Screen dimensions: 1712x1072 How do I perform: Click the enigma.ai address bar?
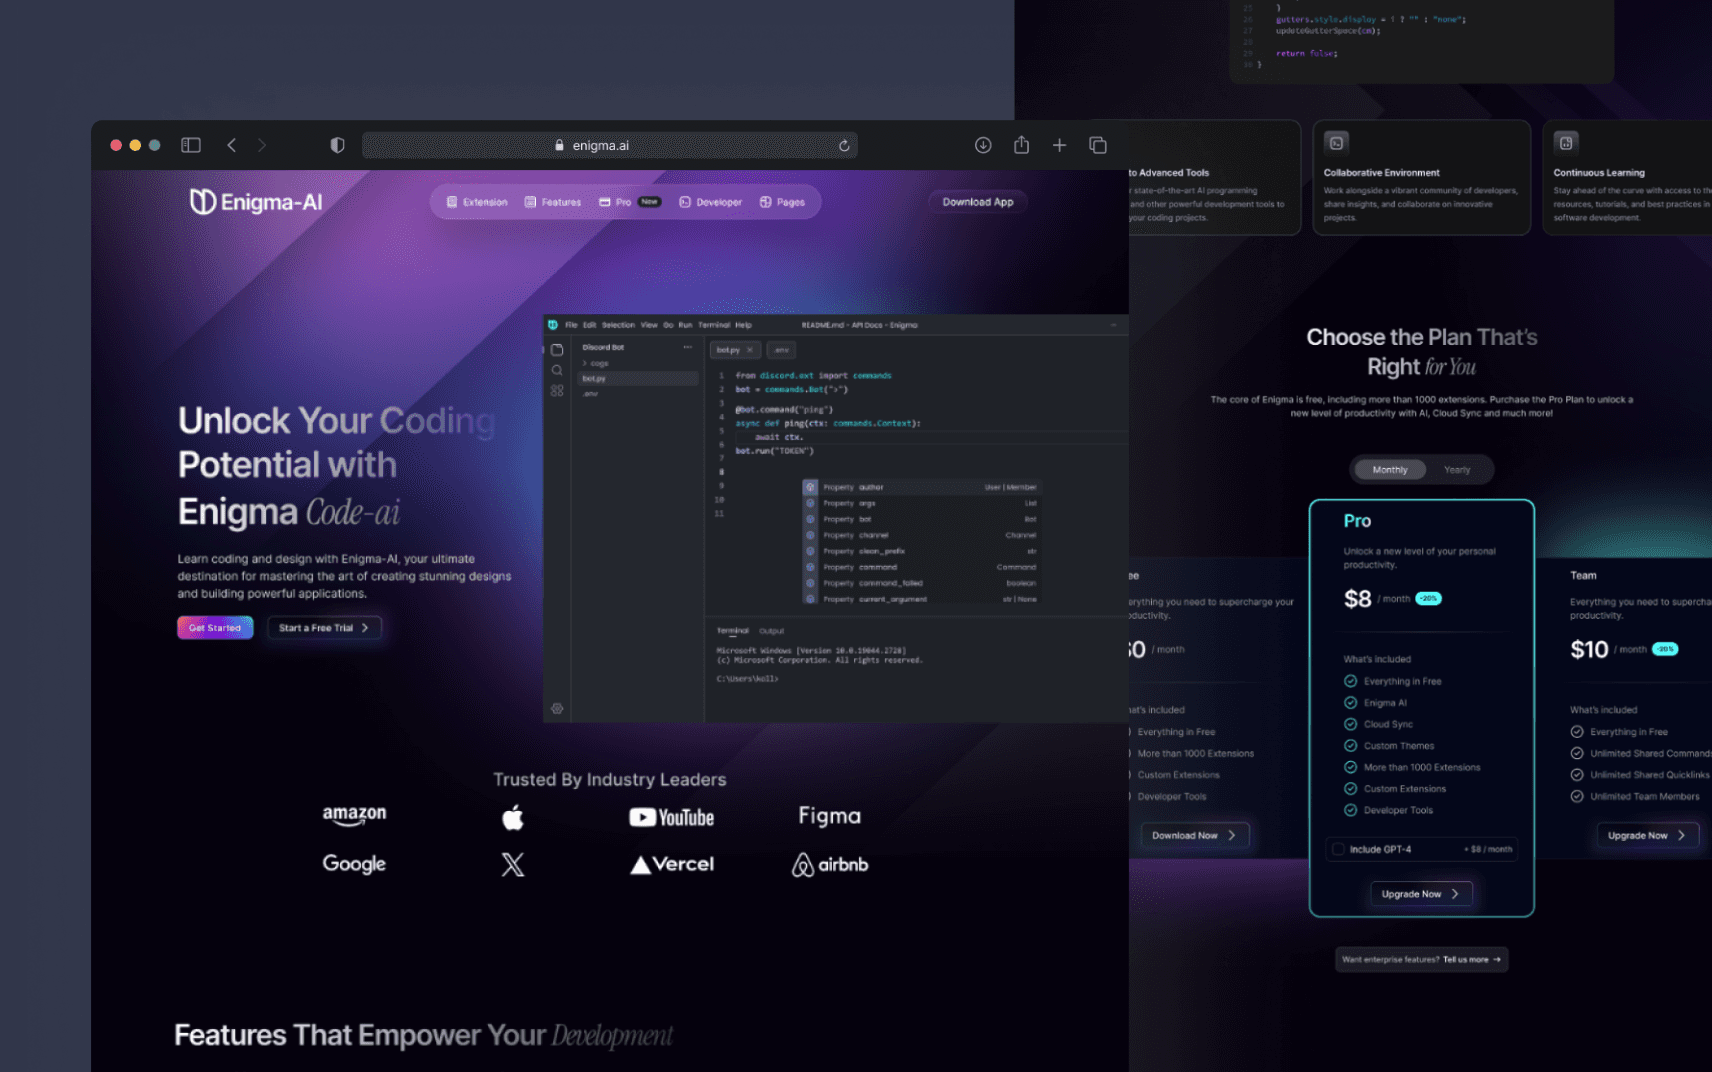click(x=609, y=145)
